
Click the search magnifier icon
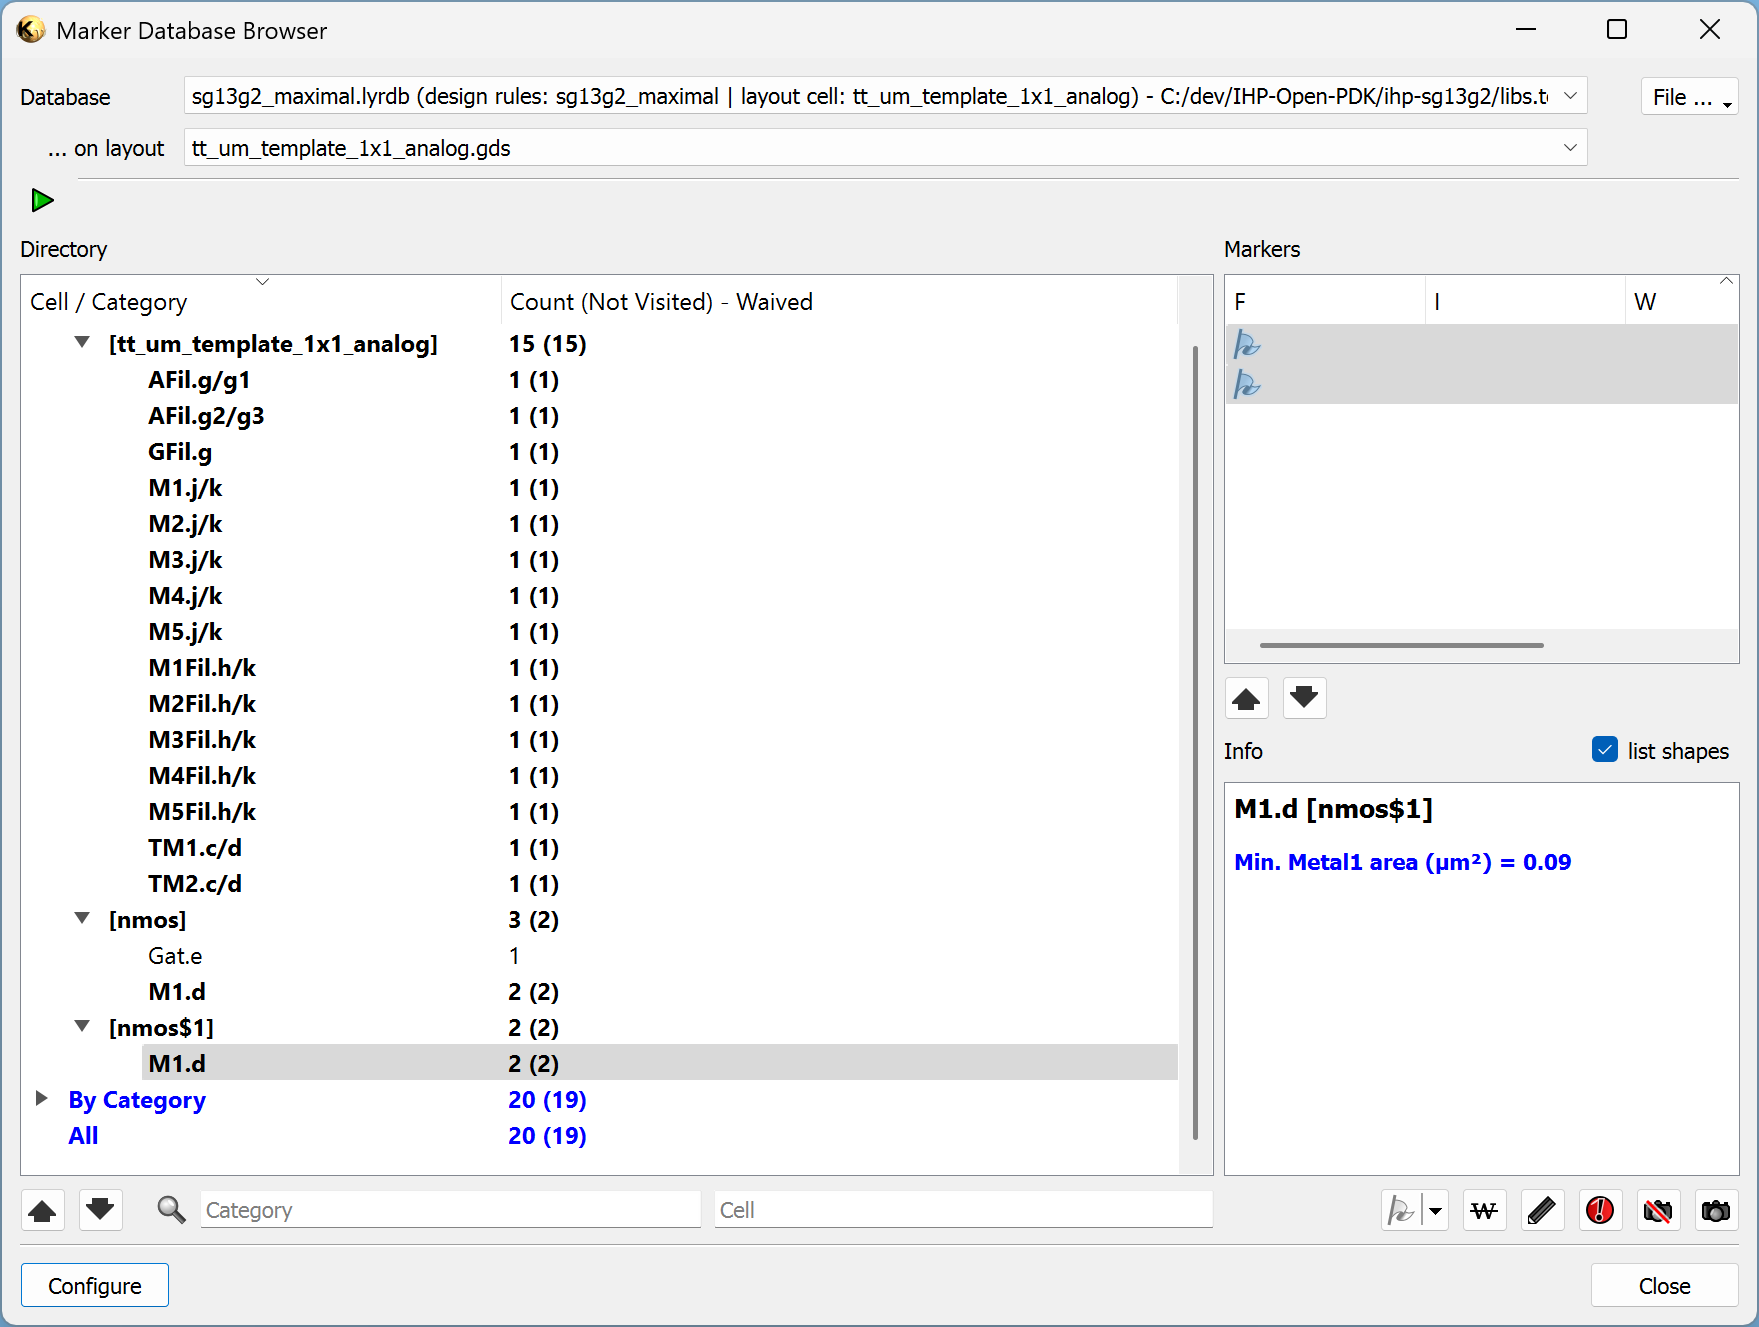171,1210
